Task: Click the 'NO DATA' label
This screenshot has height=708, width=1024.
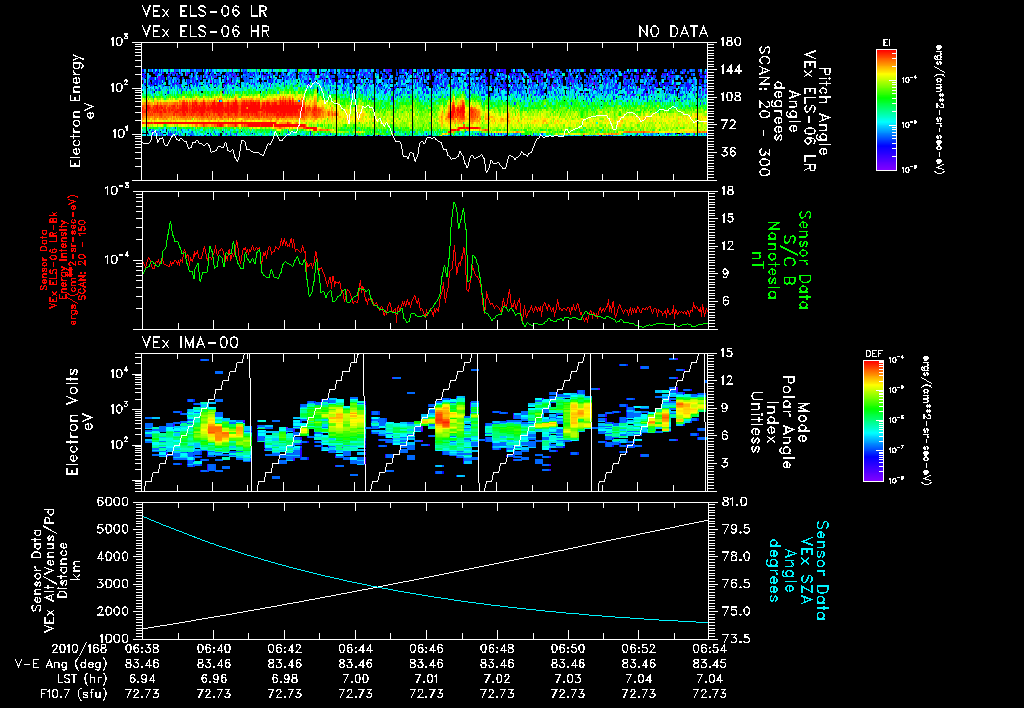Action: [x=673, y=31]
